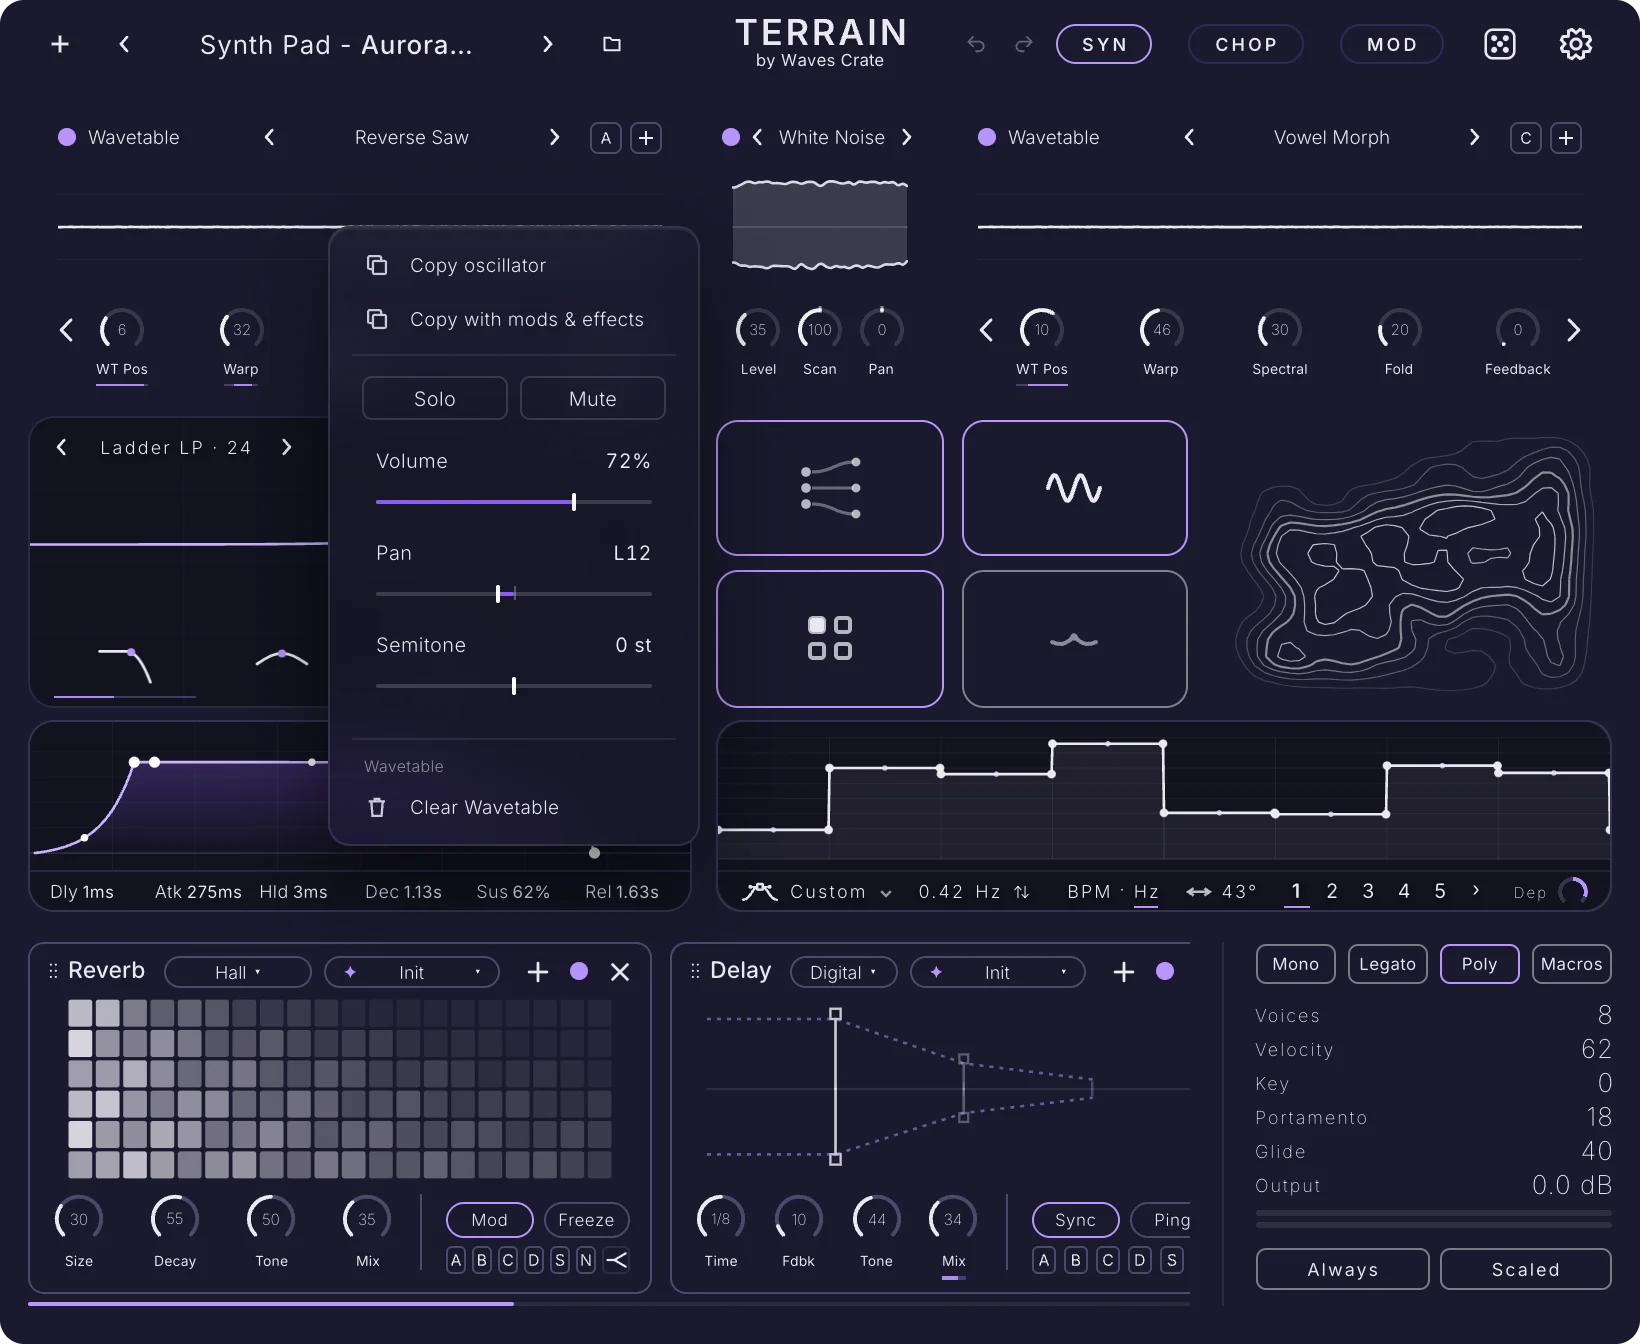This screenshot has height=1344, width=1640.
Task: Disable the Reverb effect power dot
Action: point(579,971)
